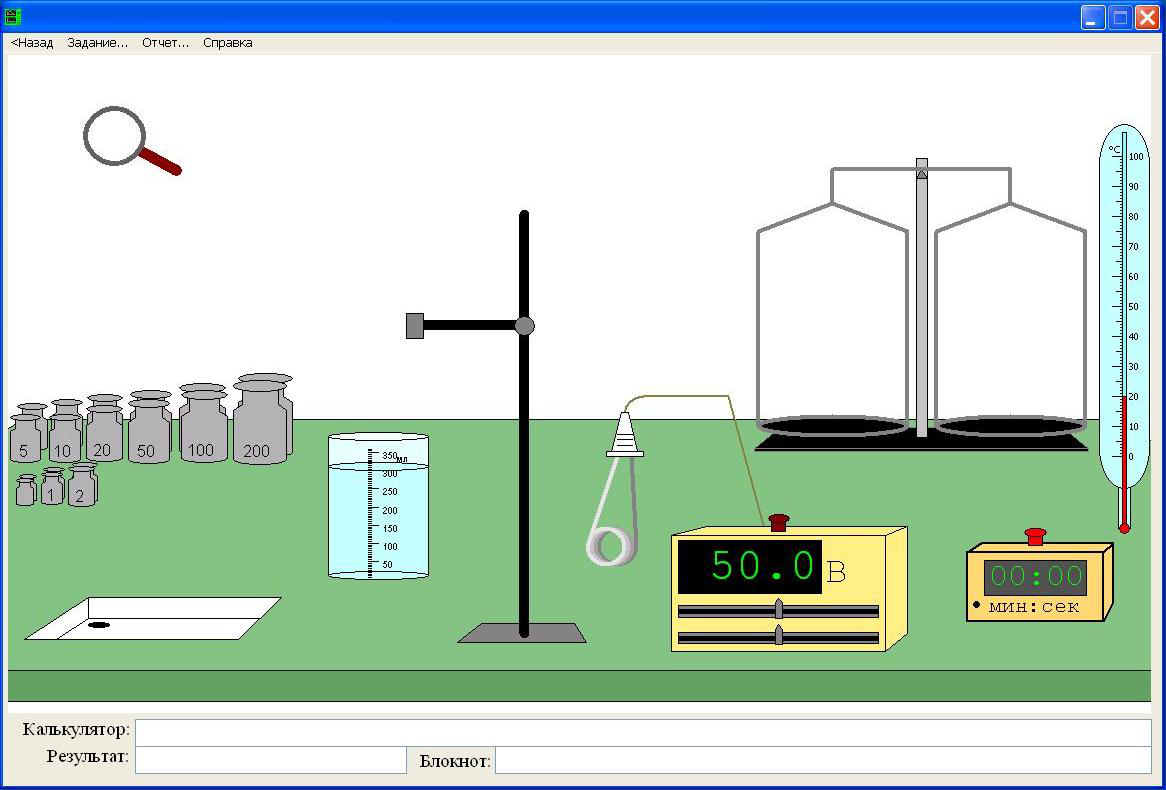This screenshot has width=1166, height=790.
Task: Select the 100 gram weight
Action: 202,428
